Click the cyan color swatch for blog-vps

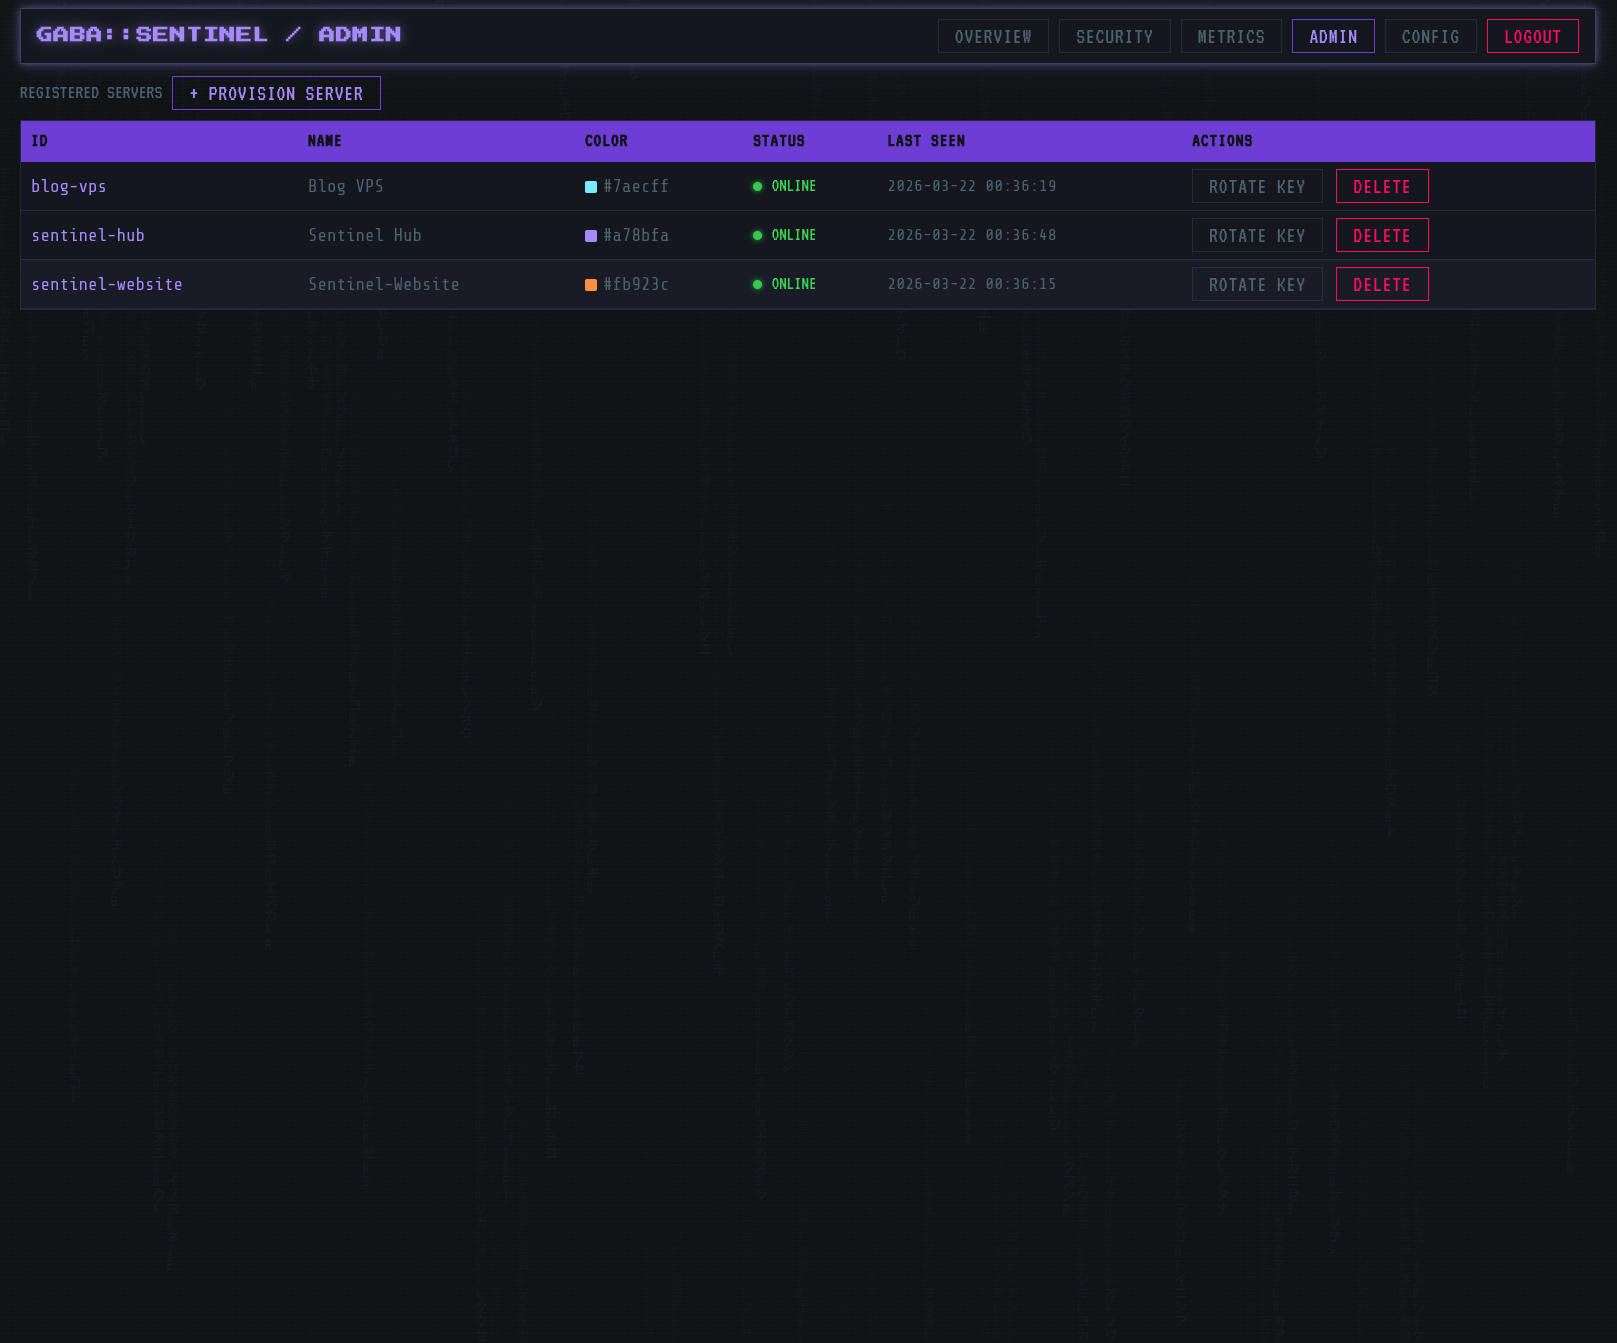590,186
